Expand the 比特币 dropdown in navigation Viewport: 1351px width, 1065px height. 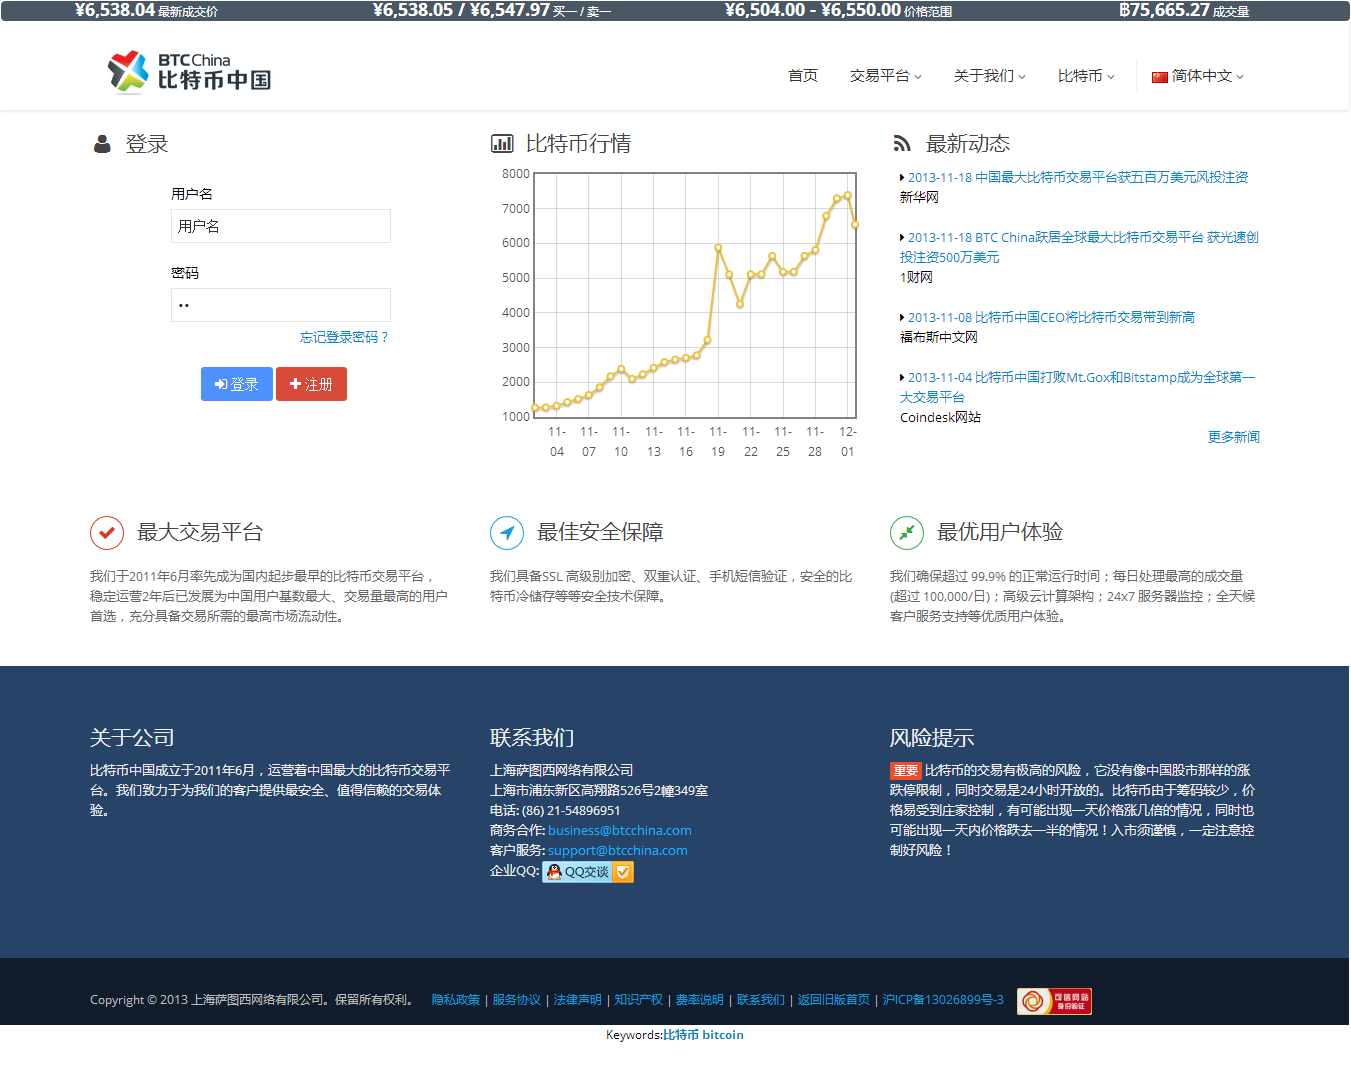point(1084,74)
